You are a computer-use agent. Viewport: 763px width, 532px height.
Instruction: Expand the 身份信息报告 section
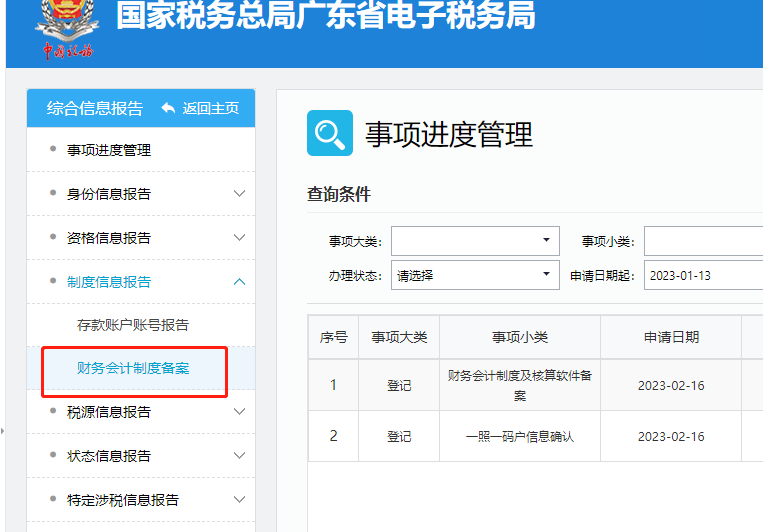click(x=238, y=194)
